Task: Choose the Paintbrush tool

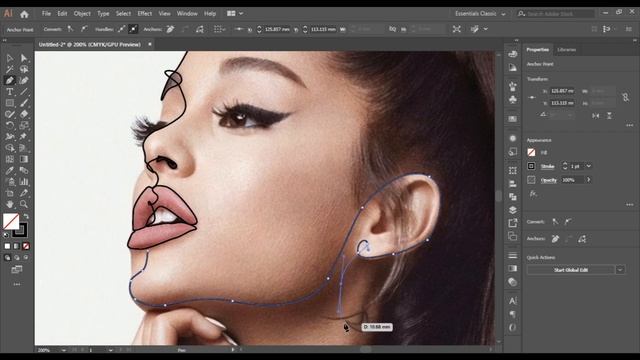Action: (24, 103)
